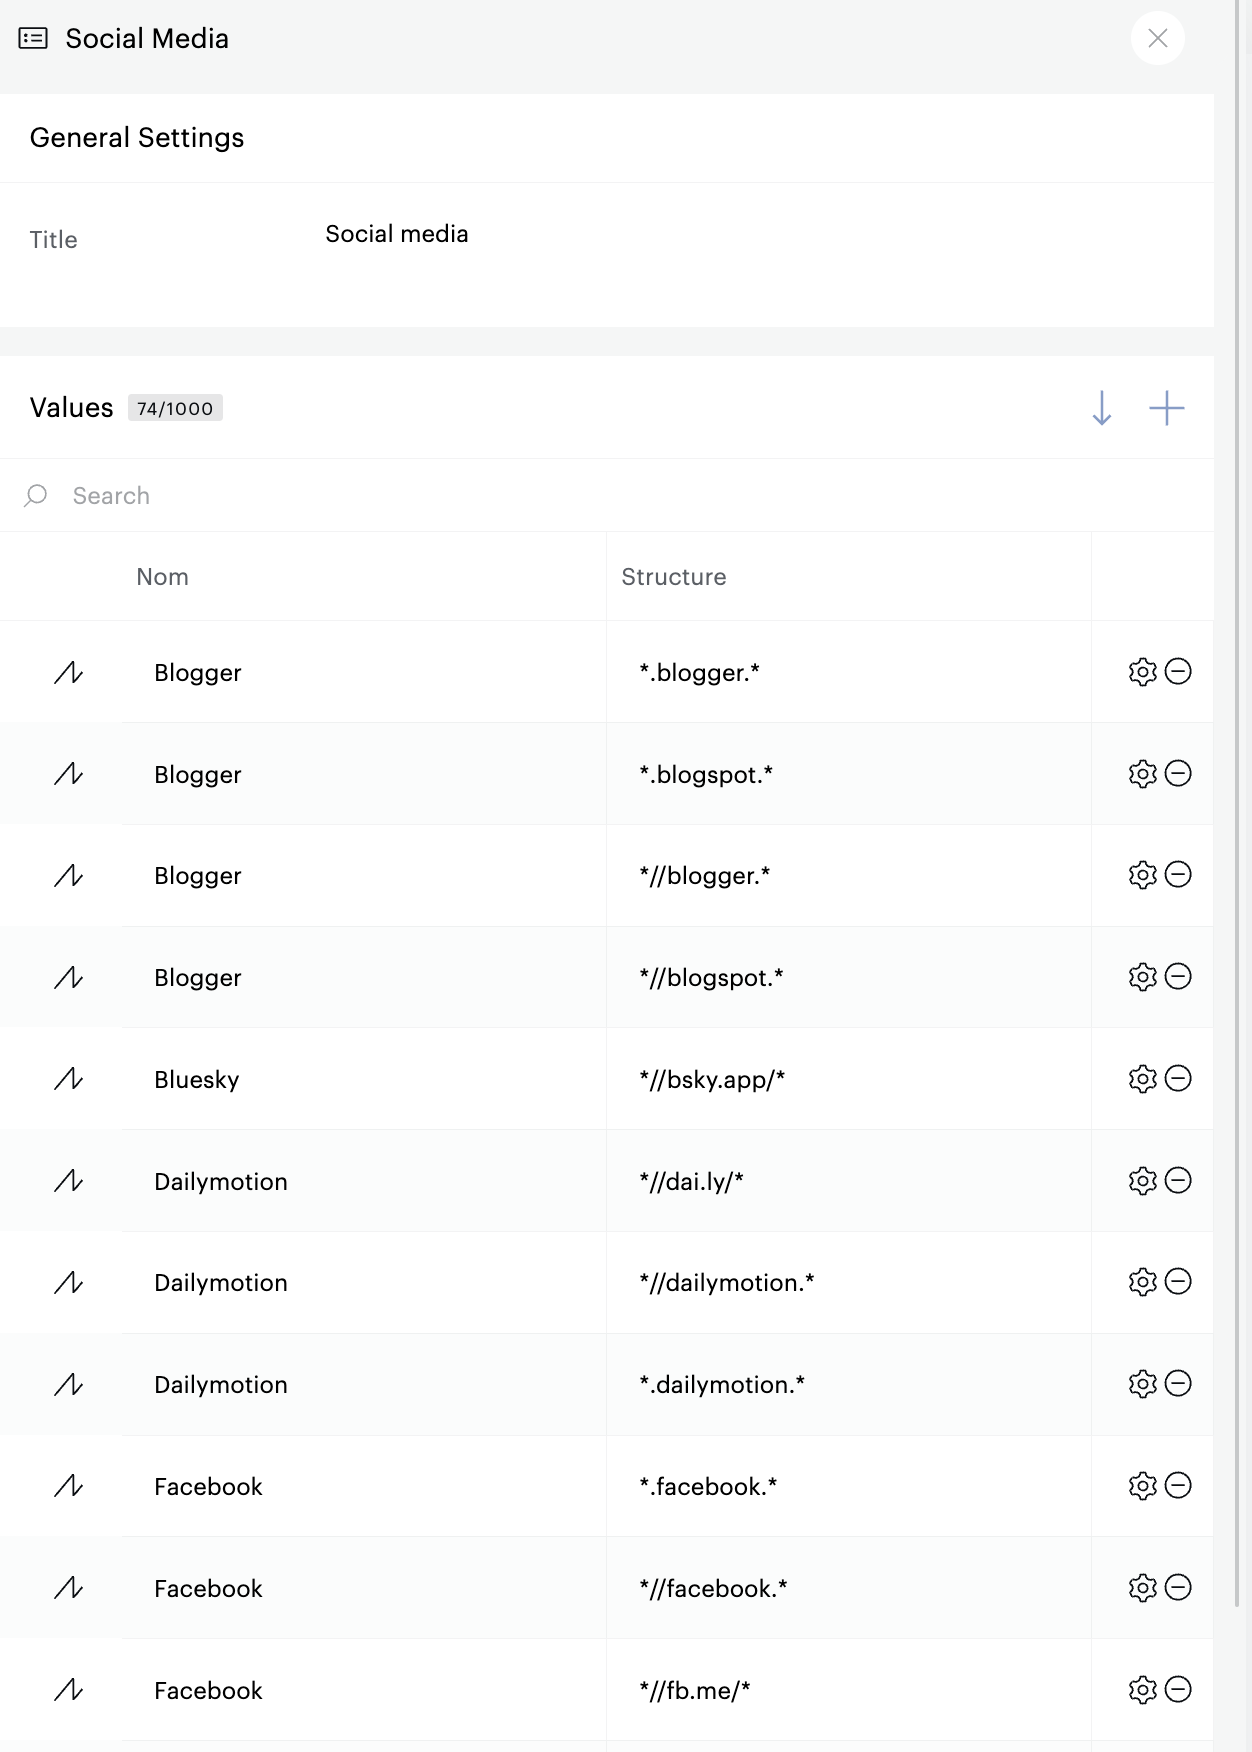Click the plus icon to add value
Image resolution: width=1252 pixels, height=1752 pixels.
[1166, 408]
